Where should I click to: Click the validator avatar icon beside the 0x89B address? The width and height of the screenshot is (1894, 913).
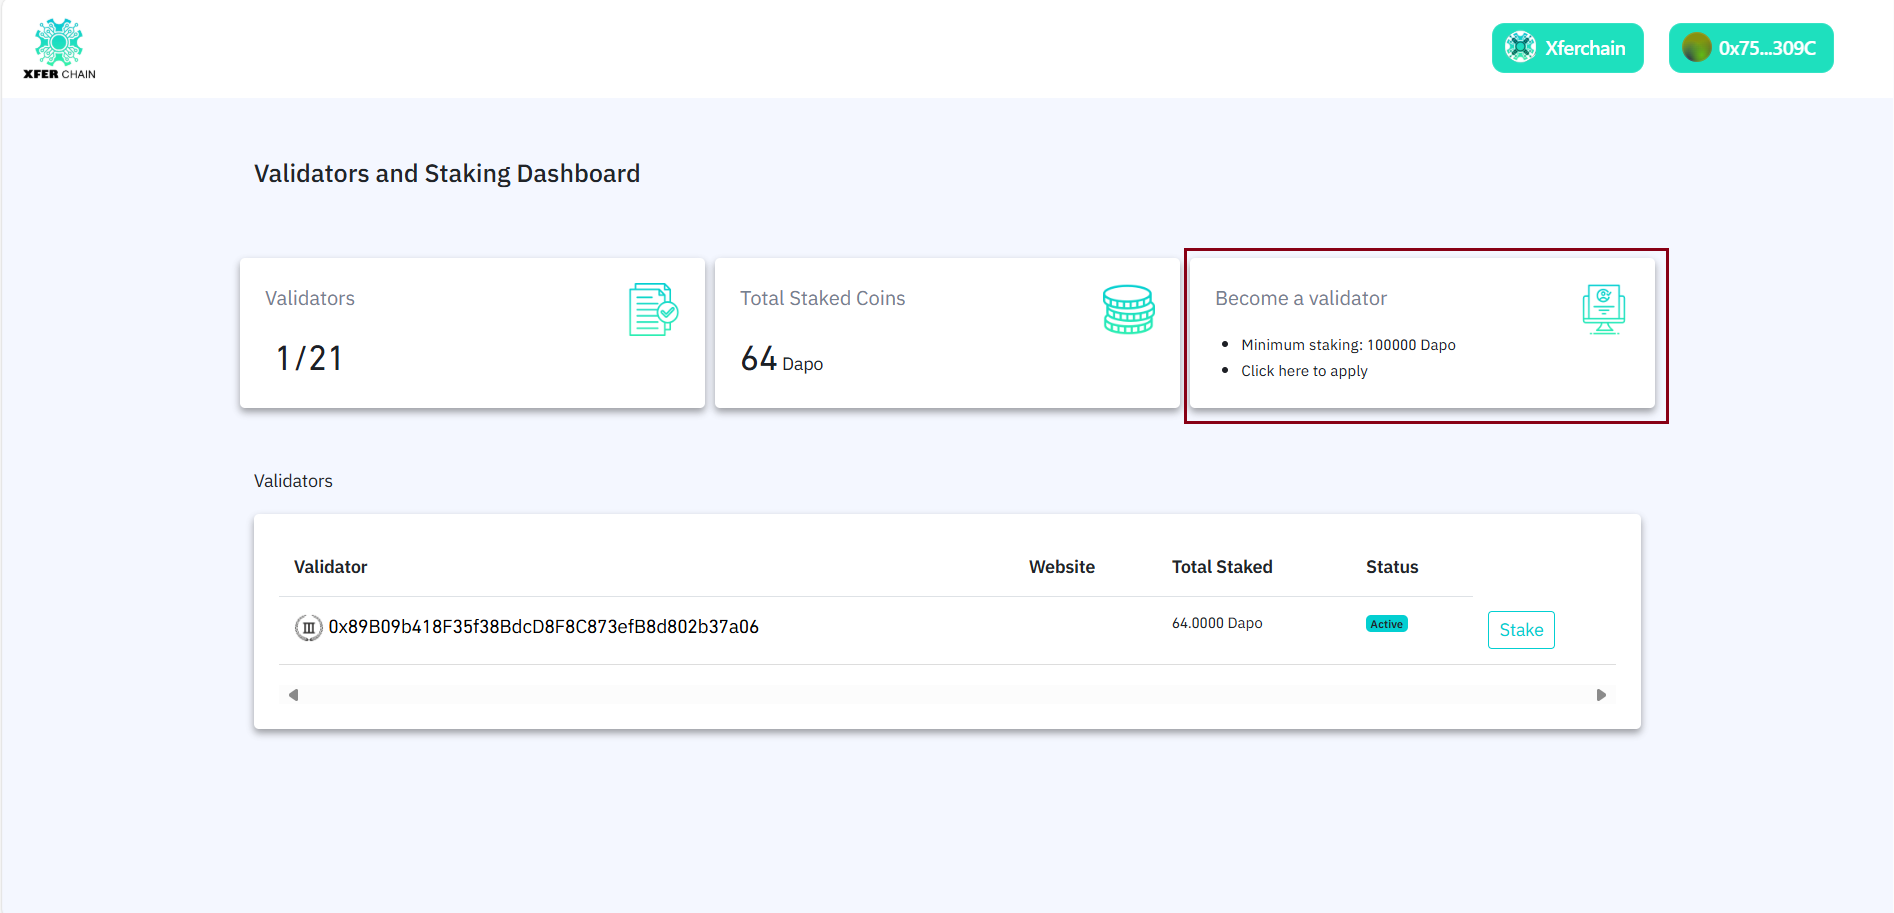tap(307, 627)
